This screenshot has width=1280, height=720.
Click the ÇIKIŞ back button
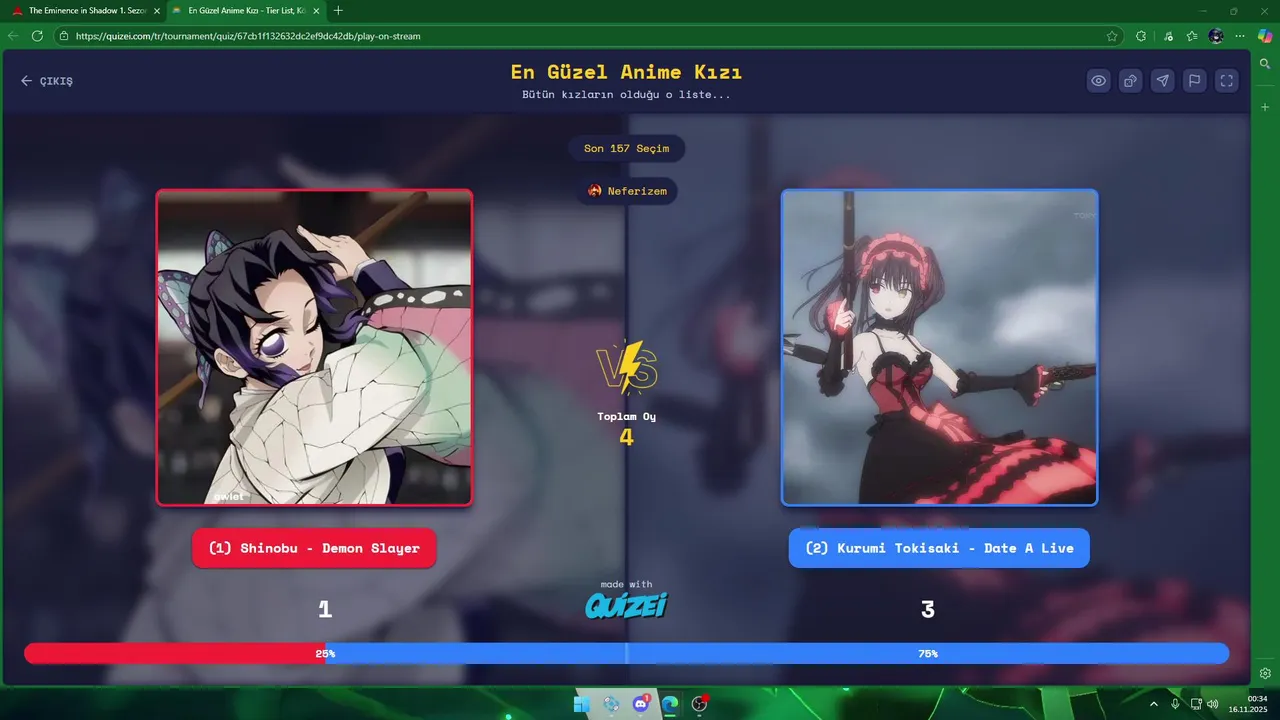point(47,81)
